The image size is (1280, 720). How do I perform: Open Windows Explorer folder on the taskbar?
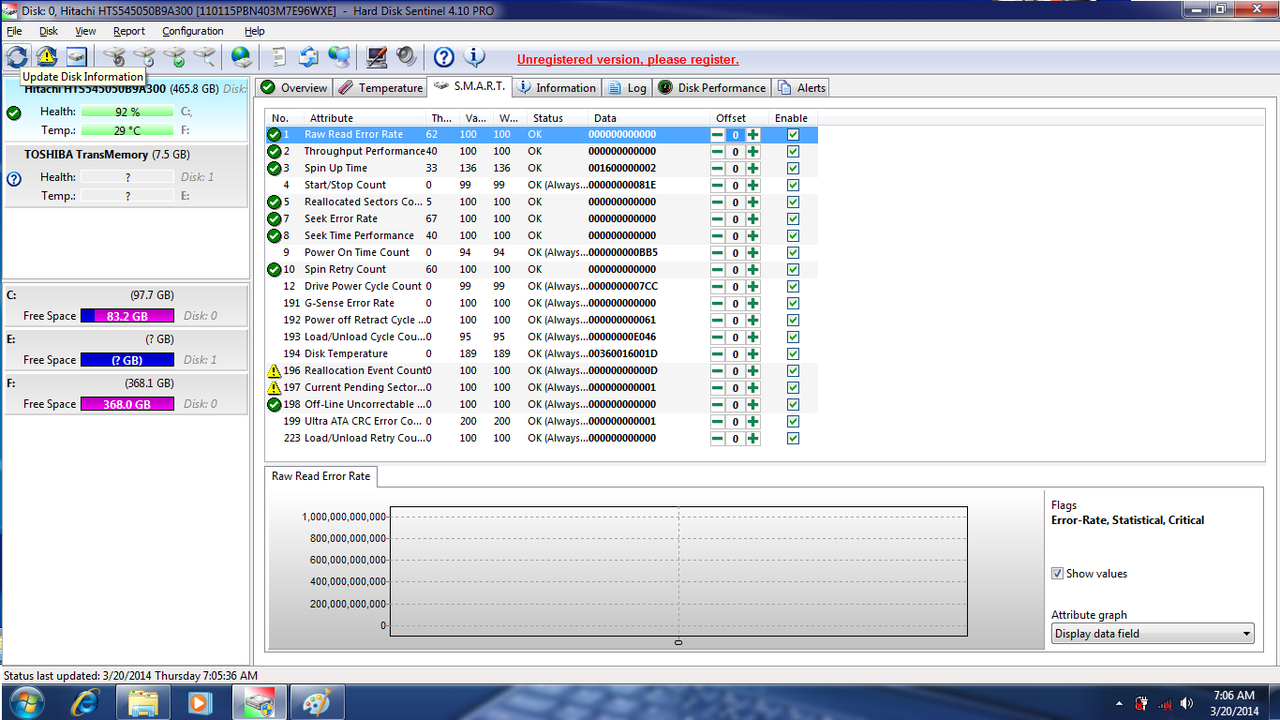pyautogui.click(x=144, y=703)
